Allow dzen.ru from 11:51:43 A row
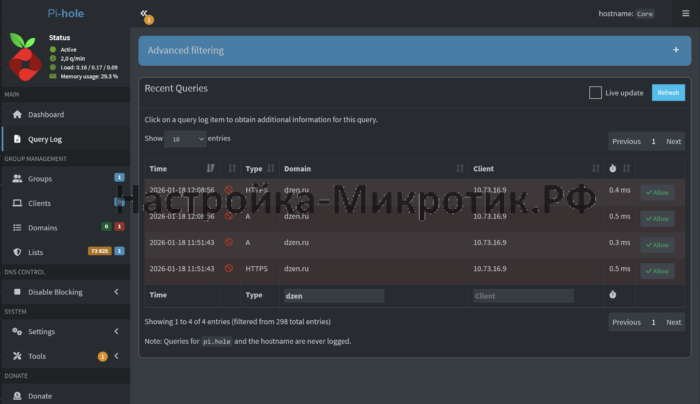The width and height of the screenshot is (700, 404). click(657, 245)
